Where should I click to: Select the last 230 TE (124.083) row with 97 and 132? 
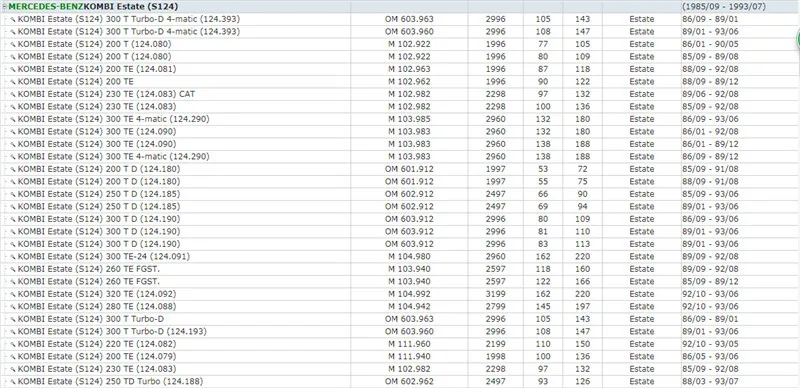[400, 369]
